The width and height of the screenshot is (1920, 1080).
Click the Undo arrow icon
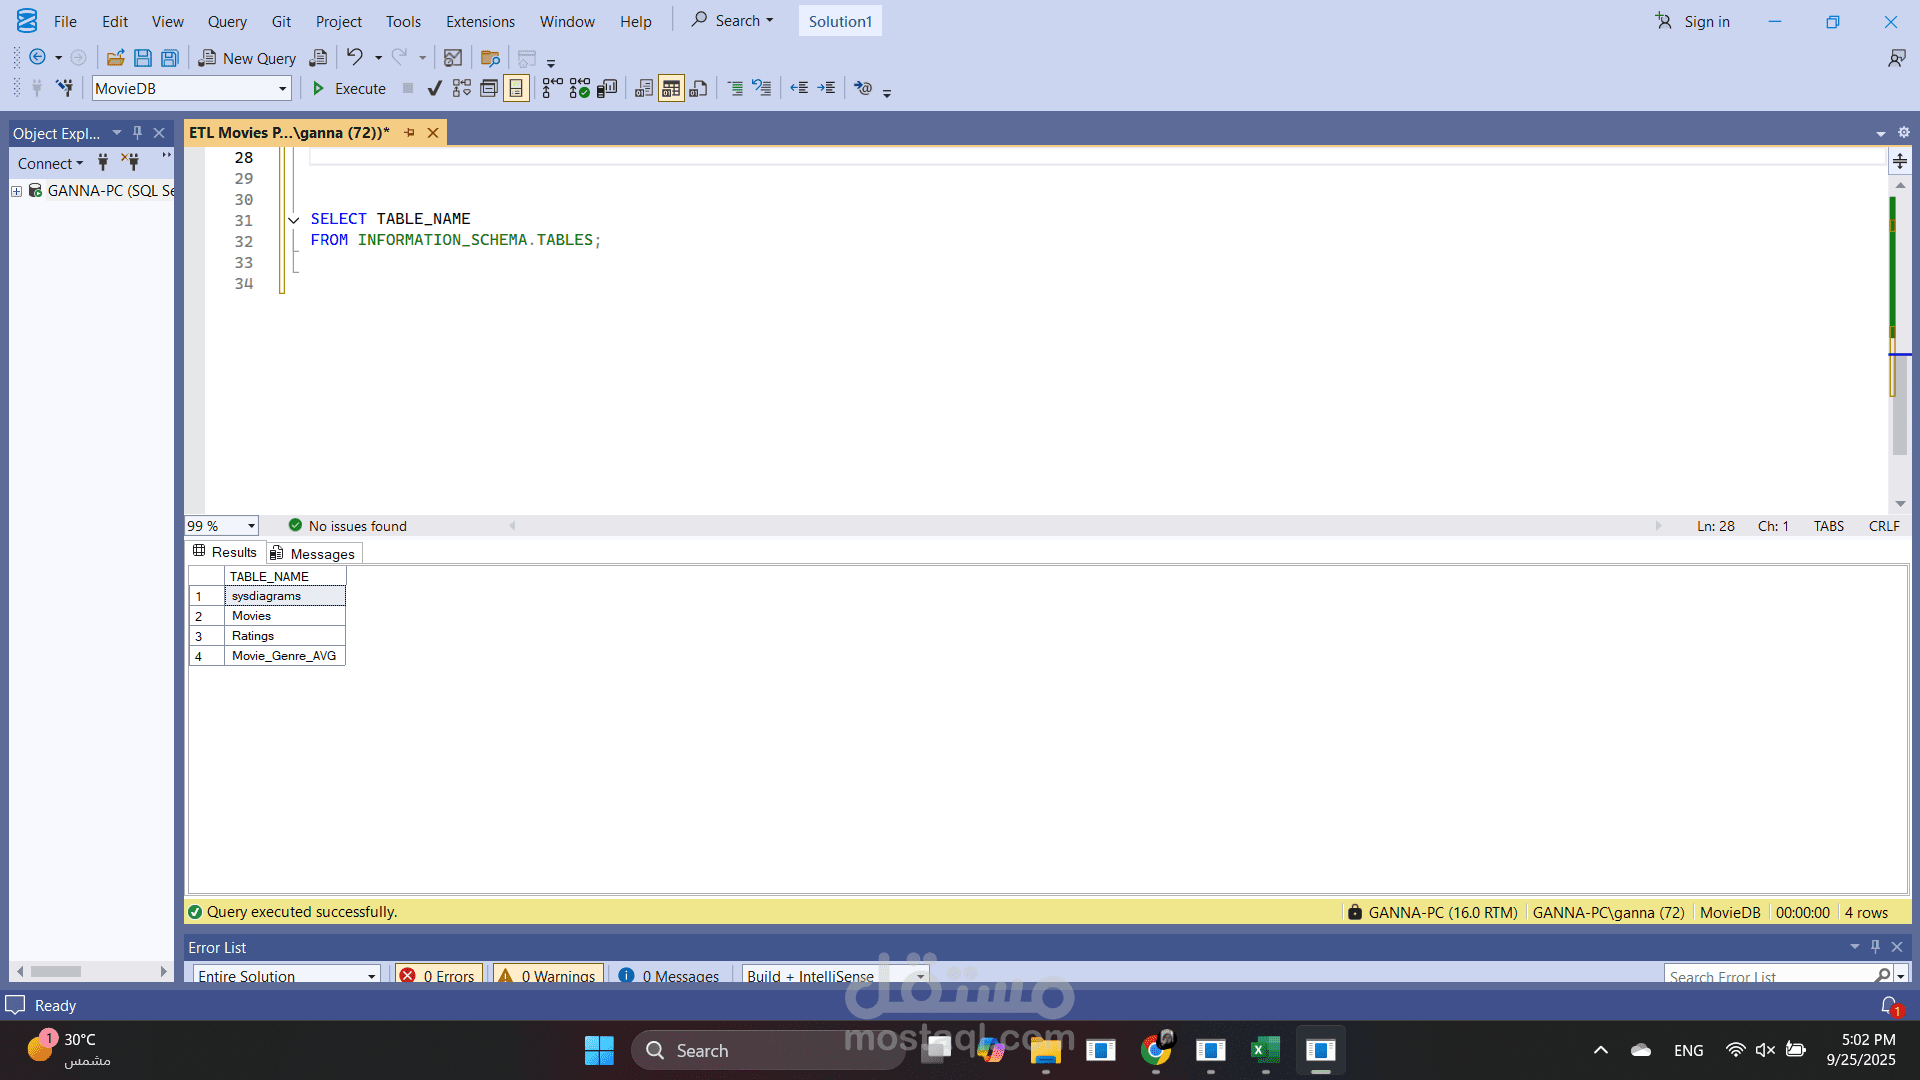click(x=354, y=57)
